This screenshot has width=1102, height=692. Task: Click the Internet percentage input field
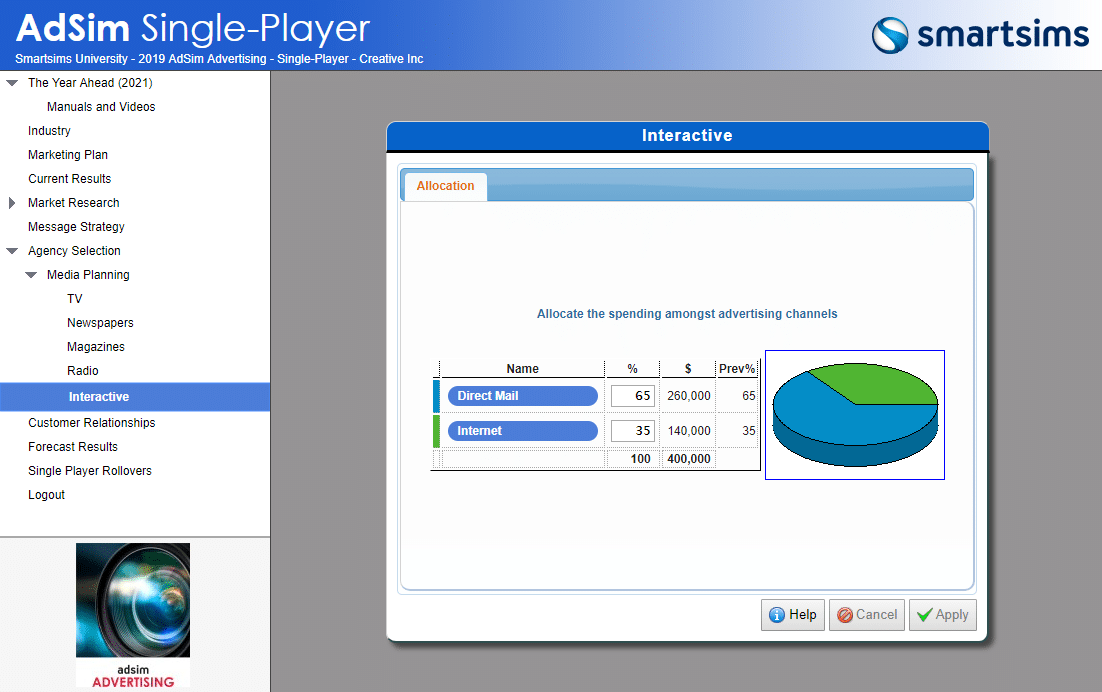point(633,431)
